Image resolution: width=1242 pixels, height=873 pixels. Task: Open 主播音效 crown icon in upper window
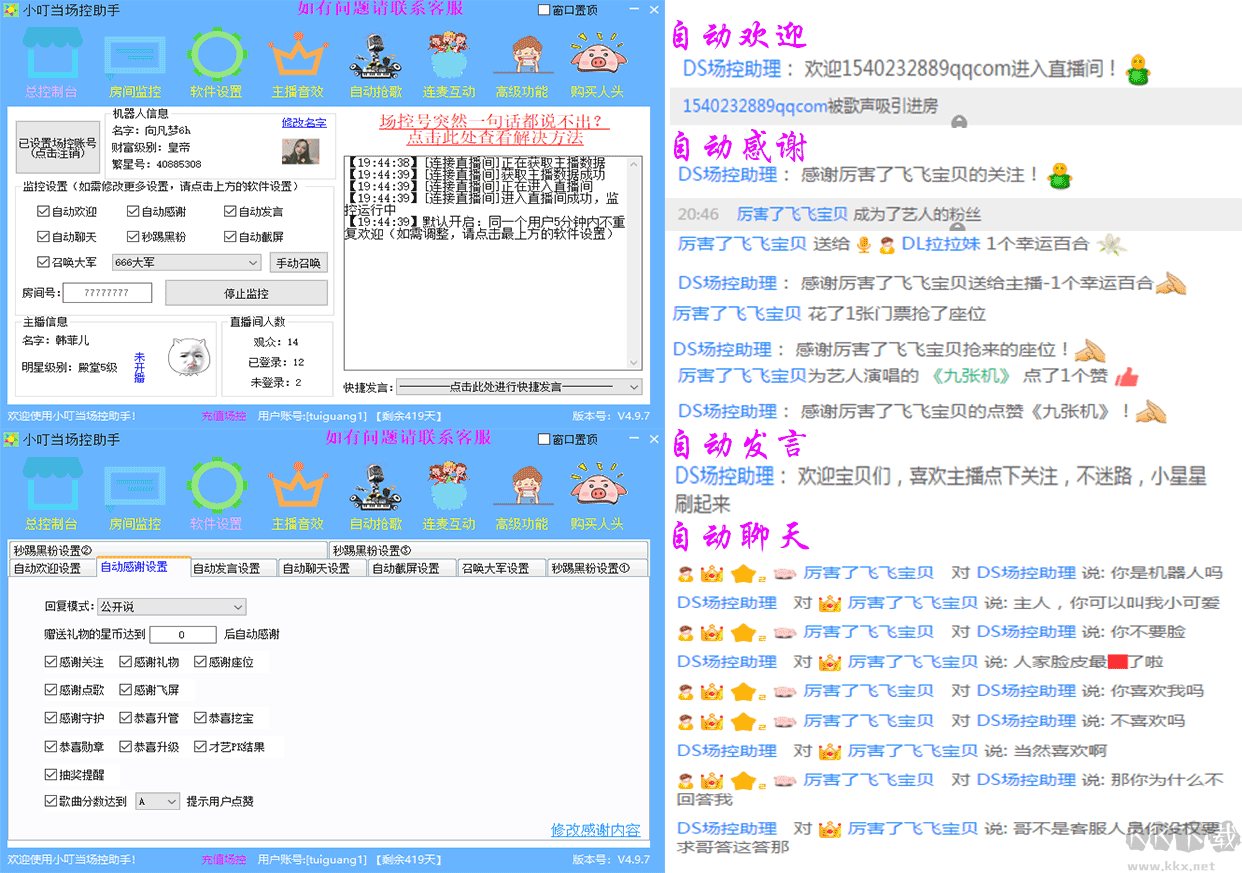click(x=298, y=62)
